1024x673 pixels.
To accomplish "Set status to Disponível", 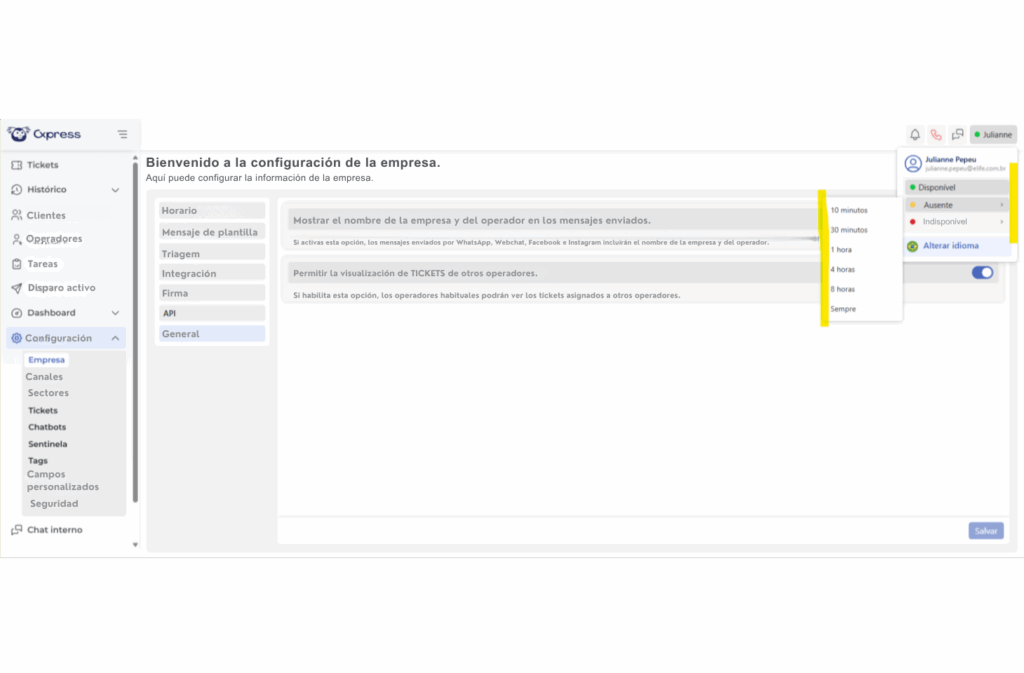I will [937, 187].
